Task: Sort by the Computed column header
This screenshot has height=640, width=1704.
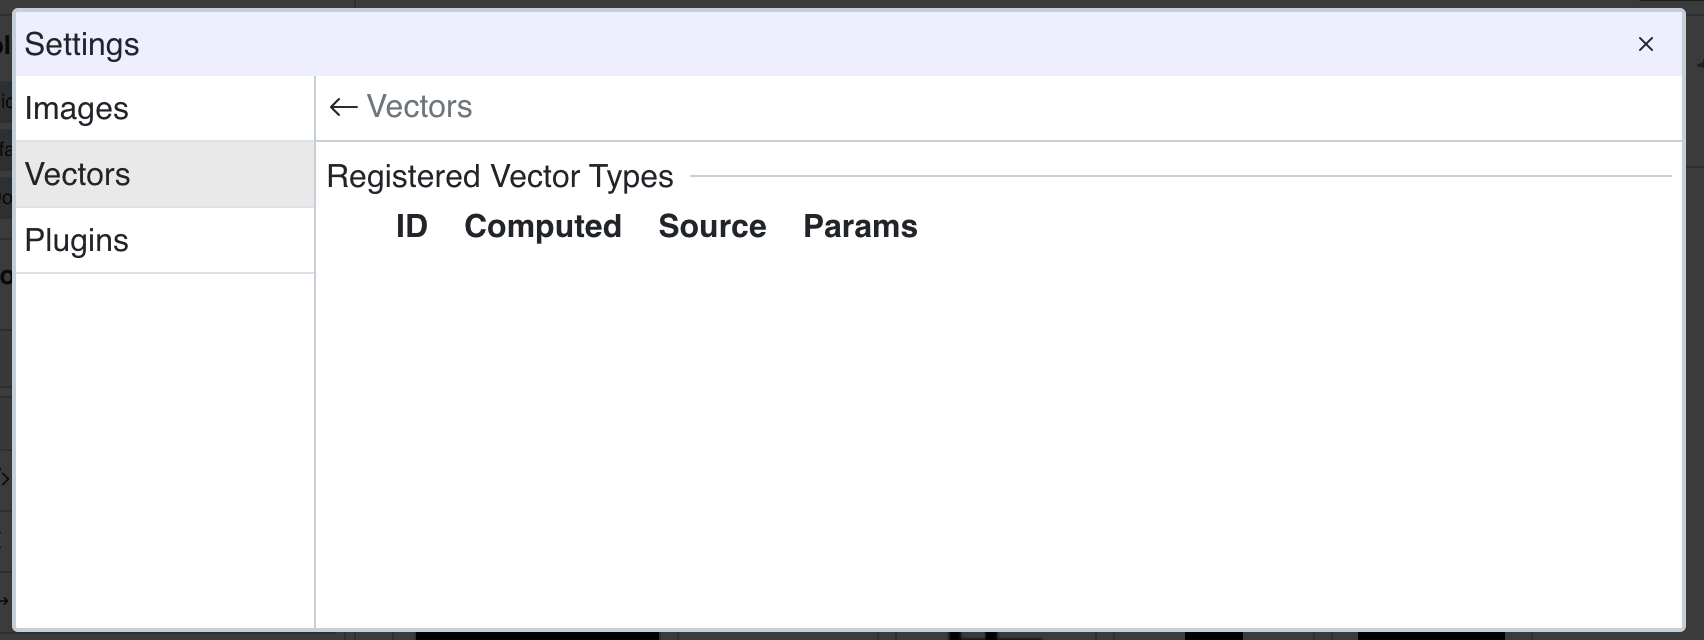Action: click(542, 226)
